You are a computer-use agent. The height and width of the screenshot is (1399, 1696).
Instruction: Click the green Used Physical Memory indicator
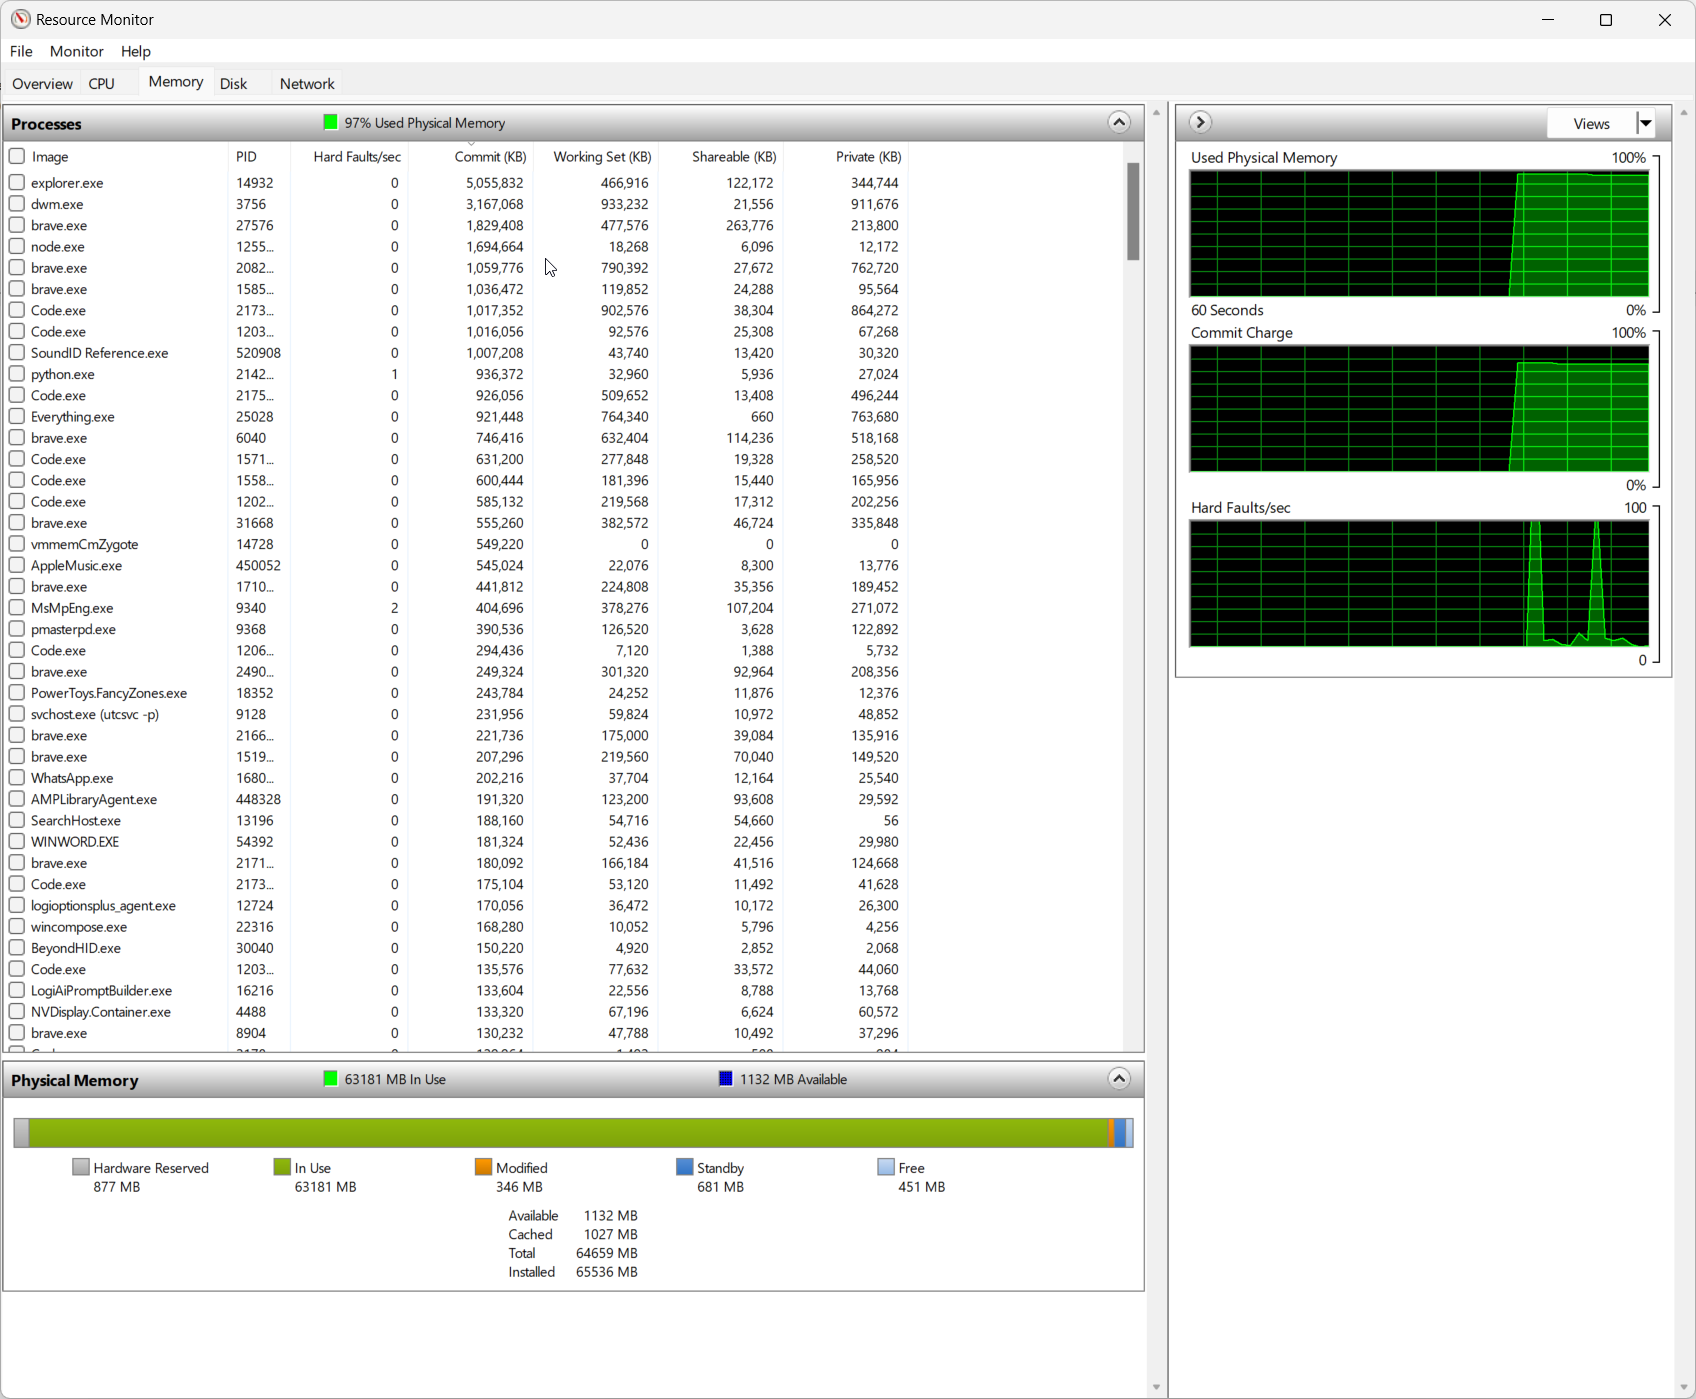[x=331, y=122]
